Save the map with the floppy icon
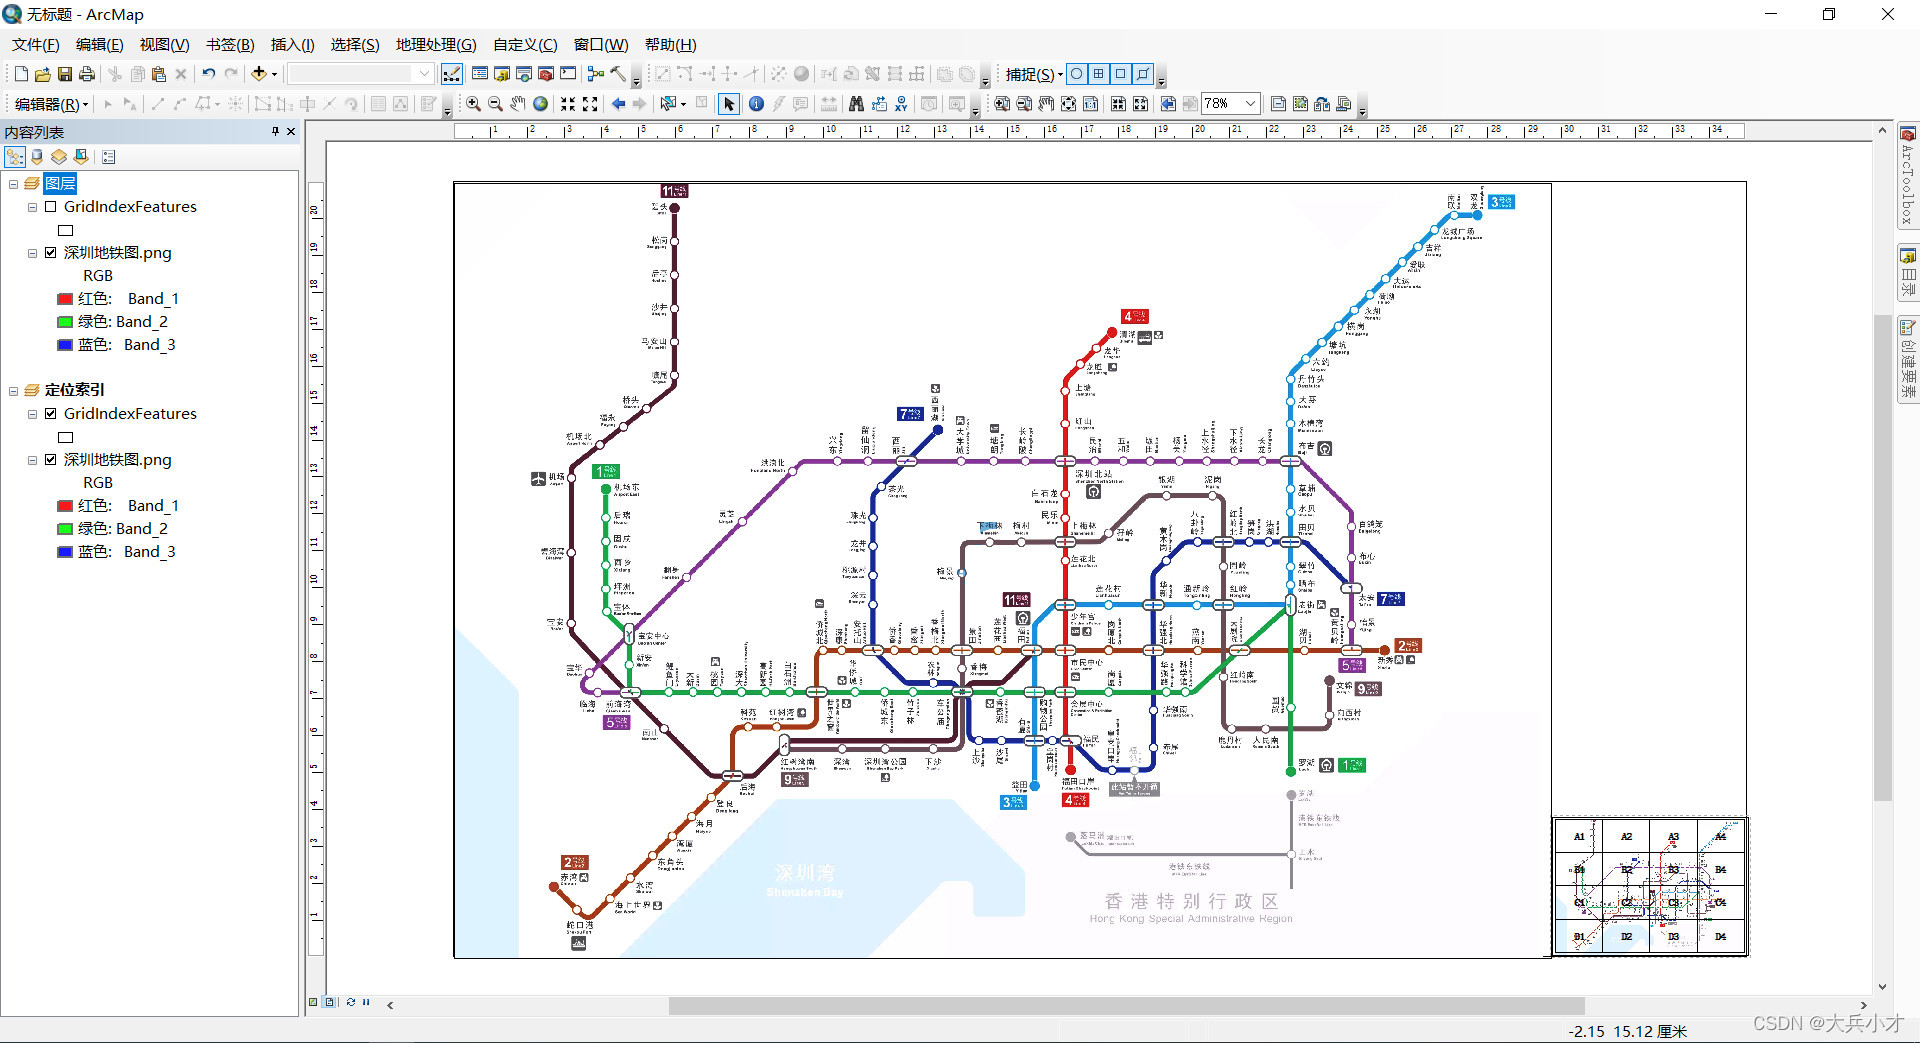 click(64, 74)
